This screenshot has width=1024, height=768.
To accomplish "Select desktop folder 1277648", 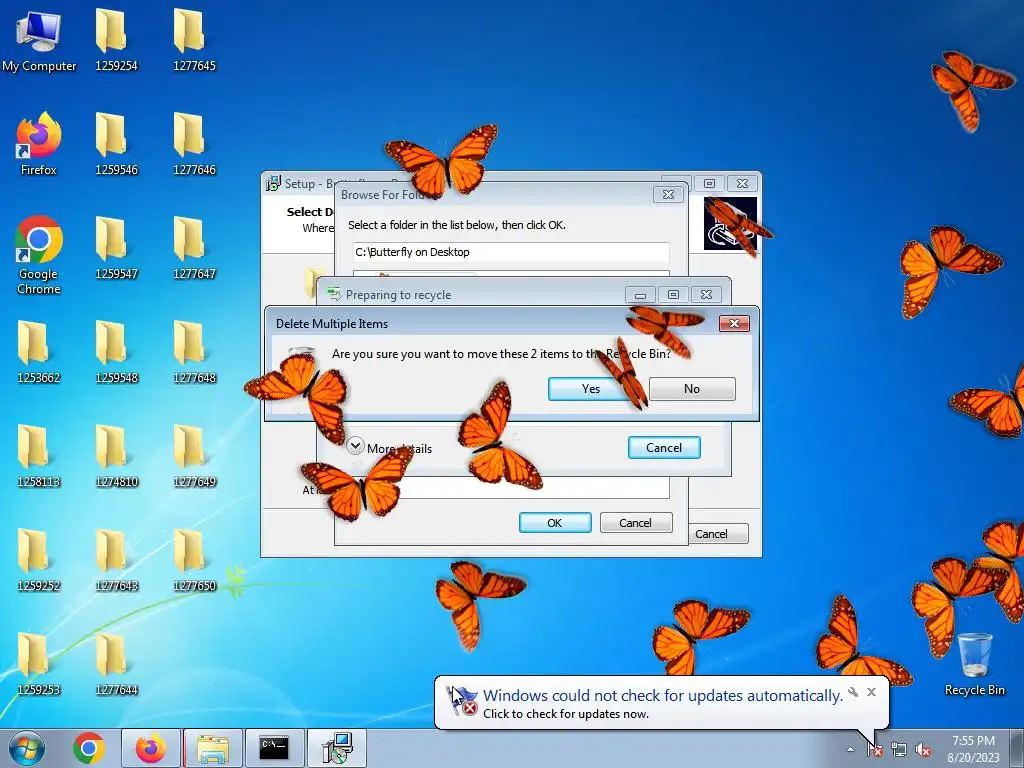I will click(x=194, y=353).
